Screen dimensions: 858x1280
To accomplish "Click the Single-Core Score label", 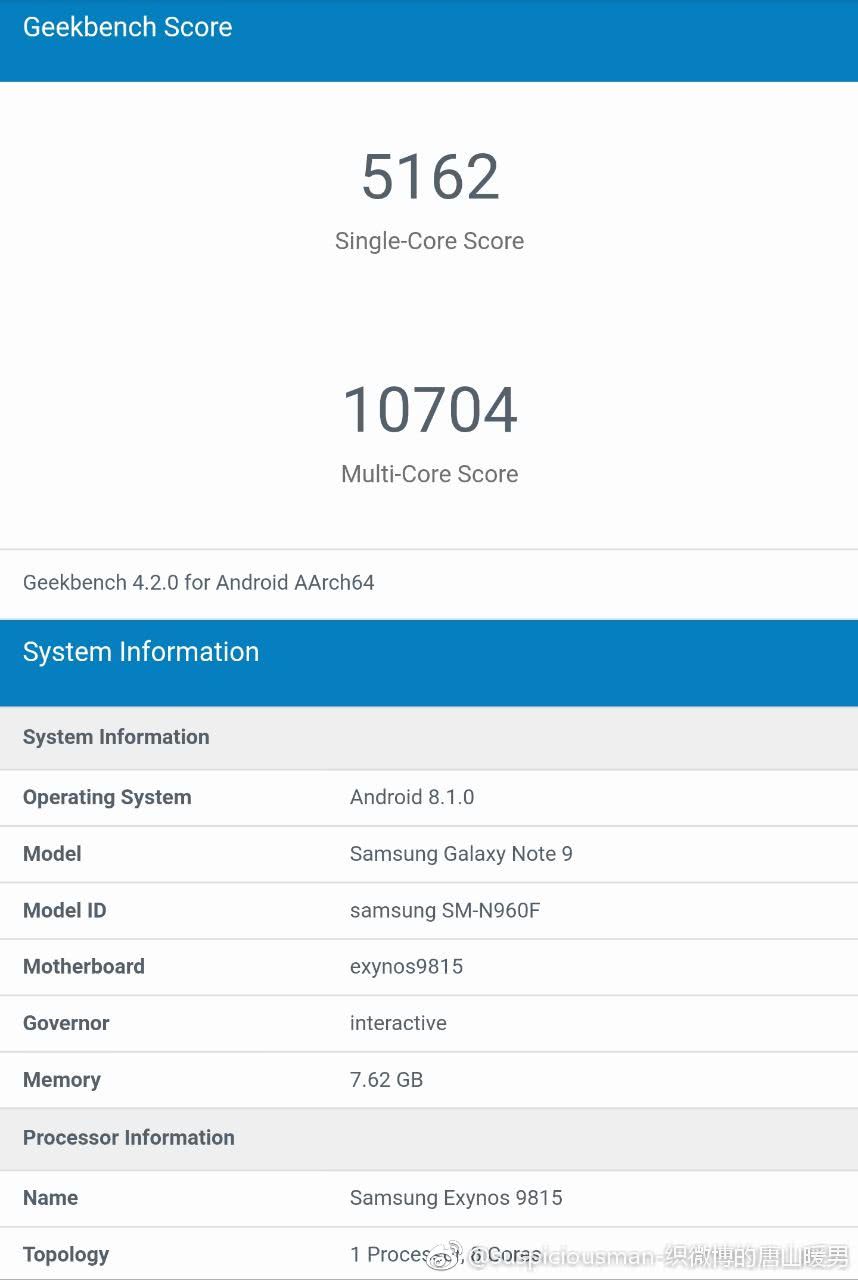I will point(429,241).
